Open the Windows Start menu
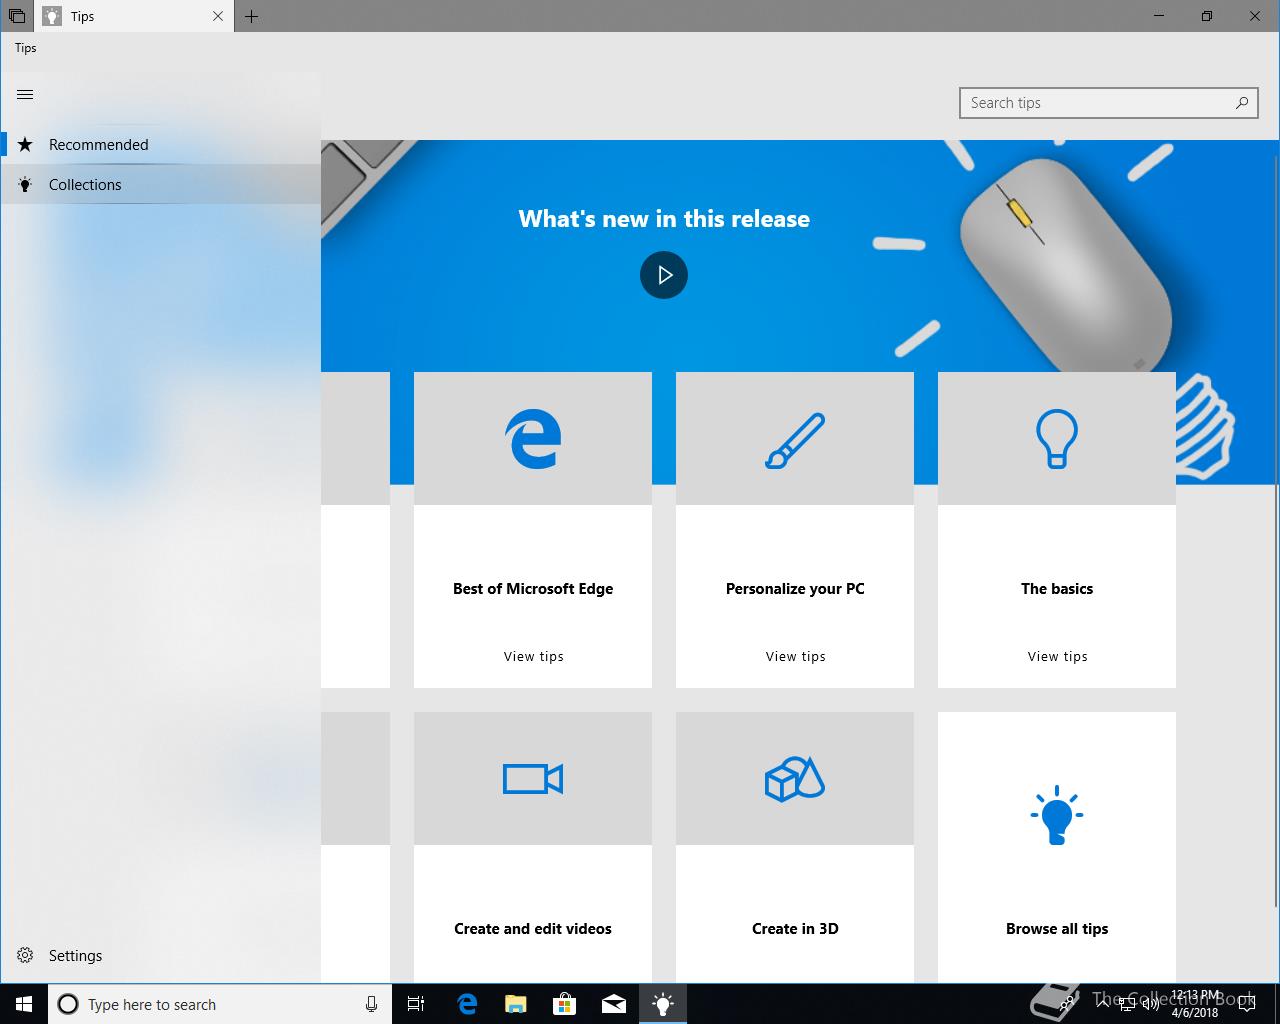The width and height of the screenshot is (1280, 1024). point(24,1004)
